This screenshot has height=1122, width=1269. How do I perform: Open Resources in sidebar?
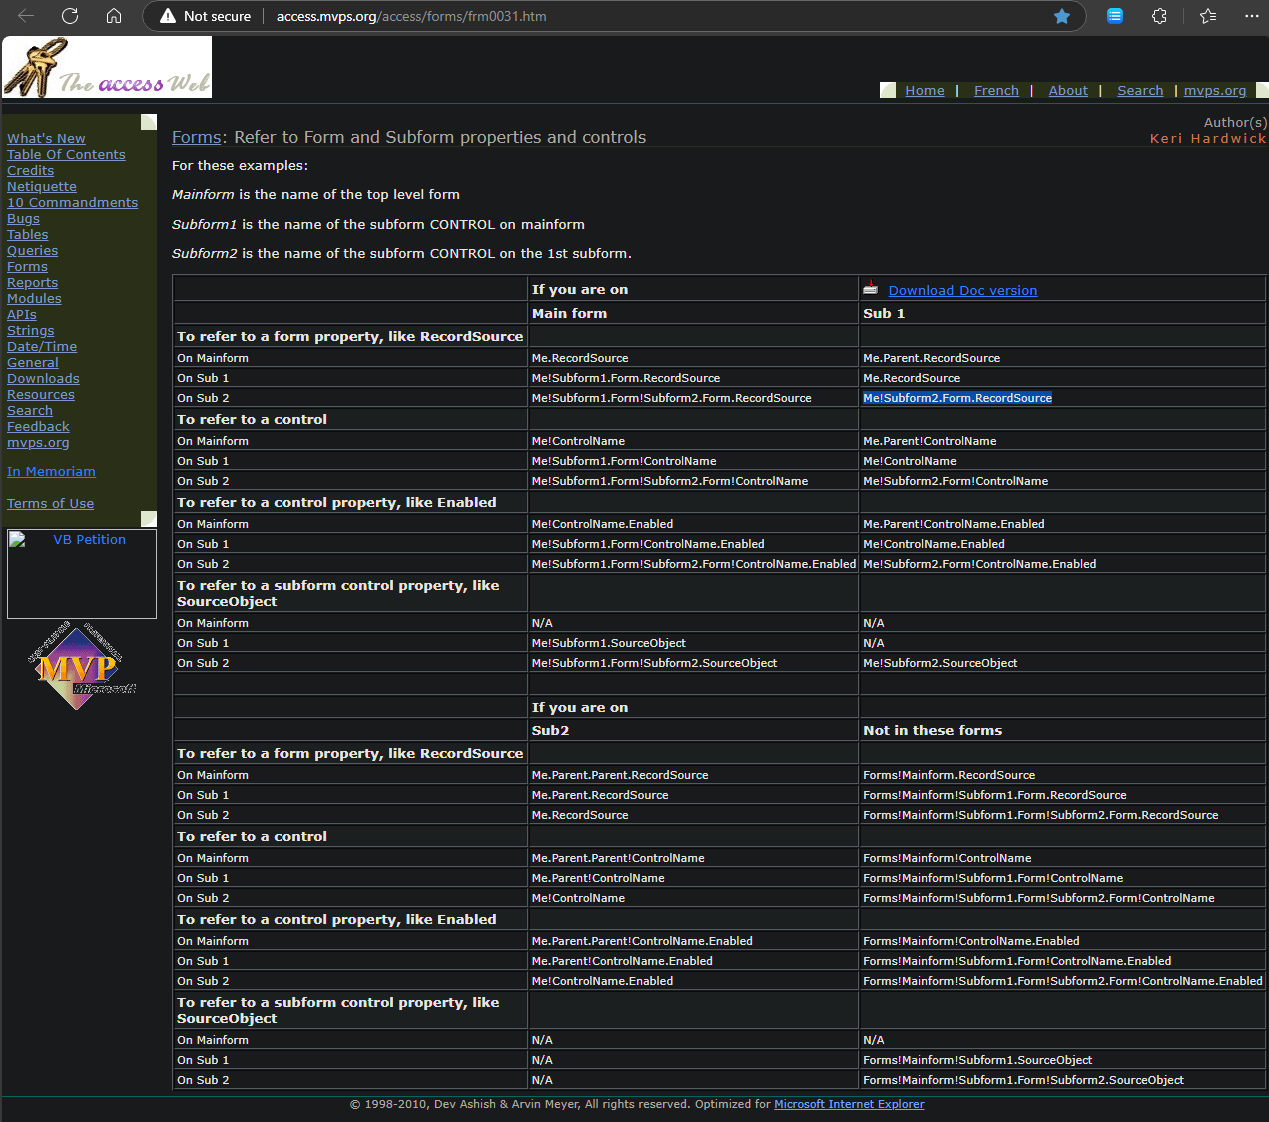point(41,394)
